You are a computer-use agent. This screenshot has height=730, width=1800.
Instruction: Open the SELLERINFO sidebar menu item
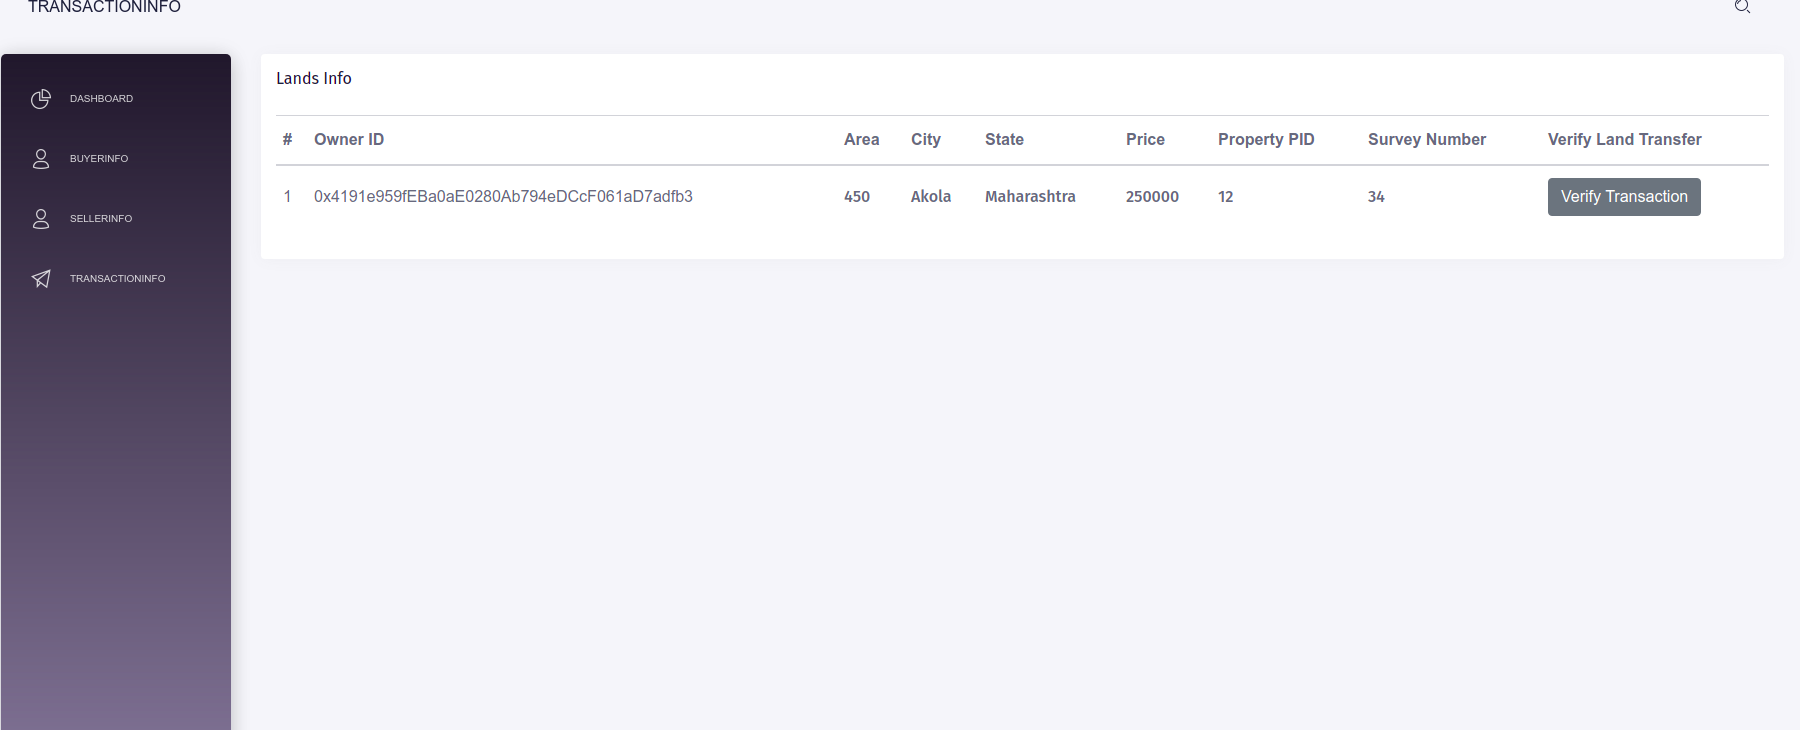click(x=116, y=219)
